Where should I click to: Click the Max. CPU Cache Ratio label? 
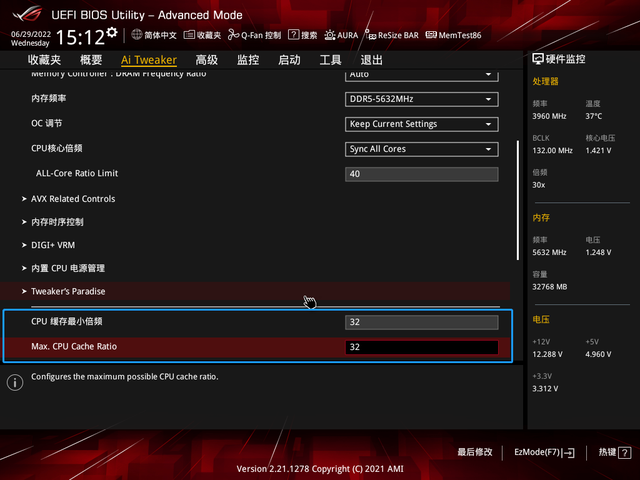(x=74, y=347)
